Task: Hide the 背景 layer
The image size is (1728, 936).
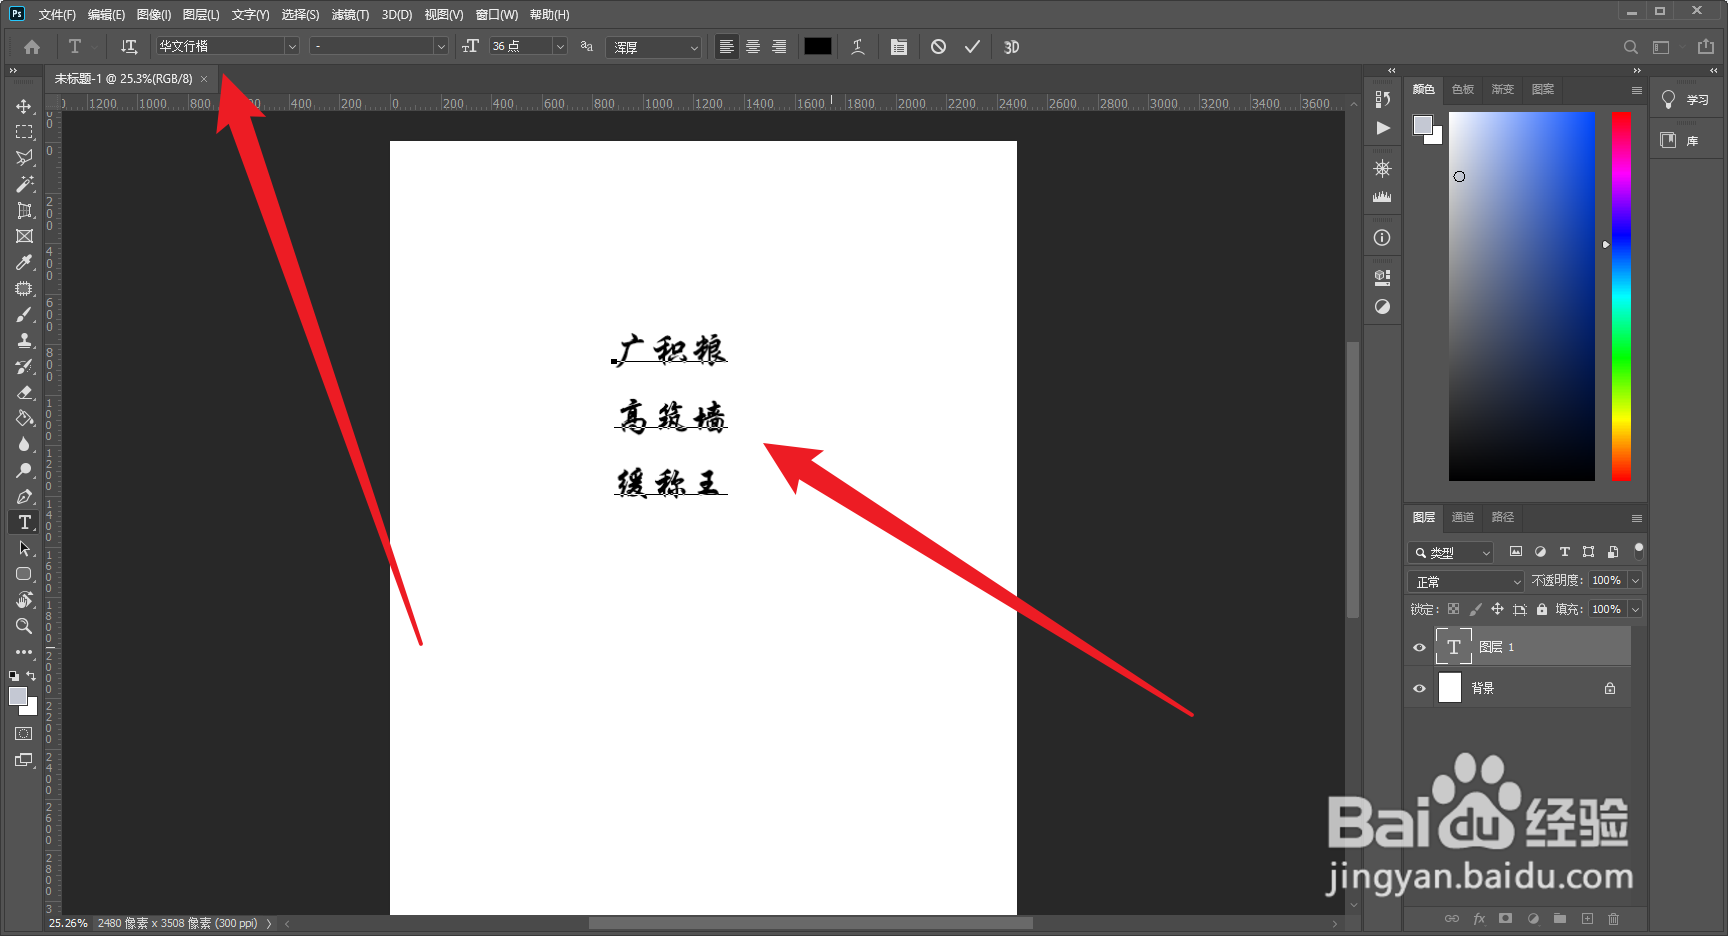Action: click(x=1419, y=688)
